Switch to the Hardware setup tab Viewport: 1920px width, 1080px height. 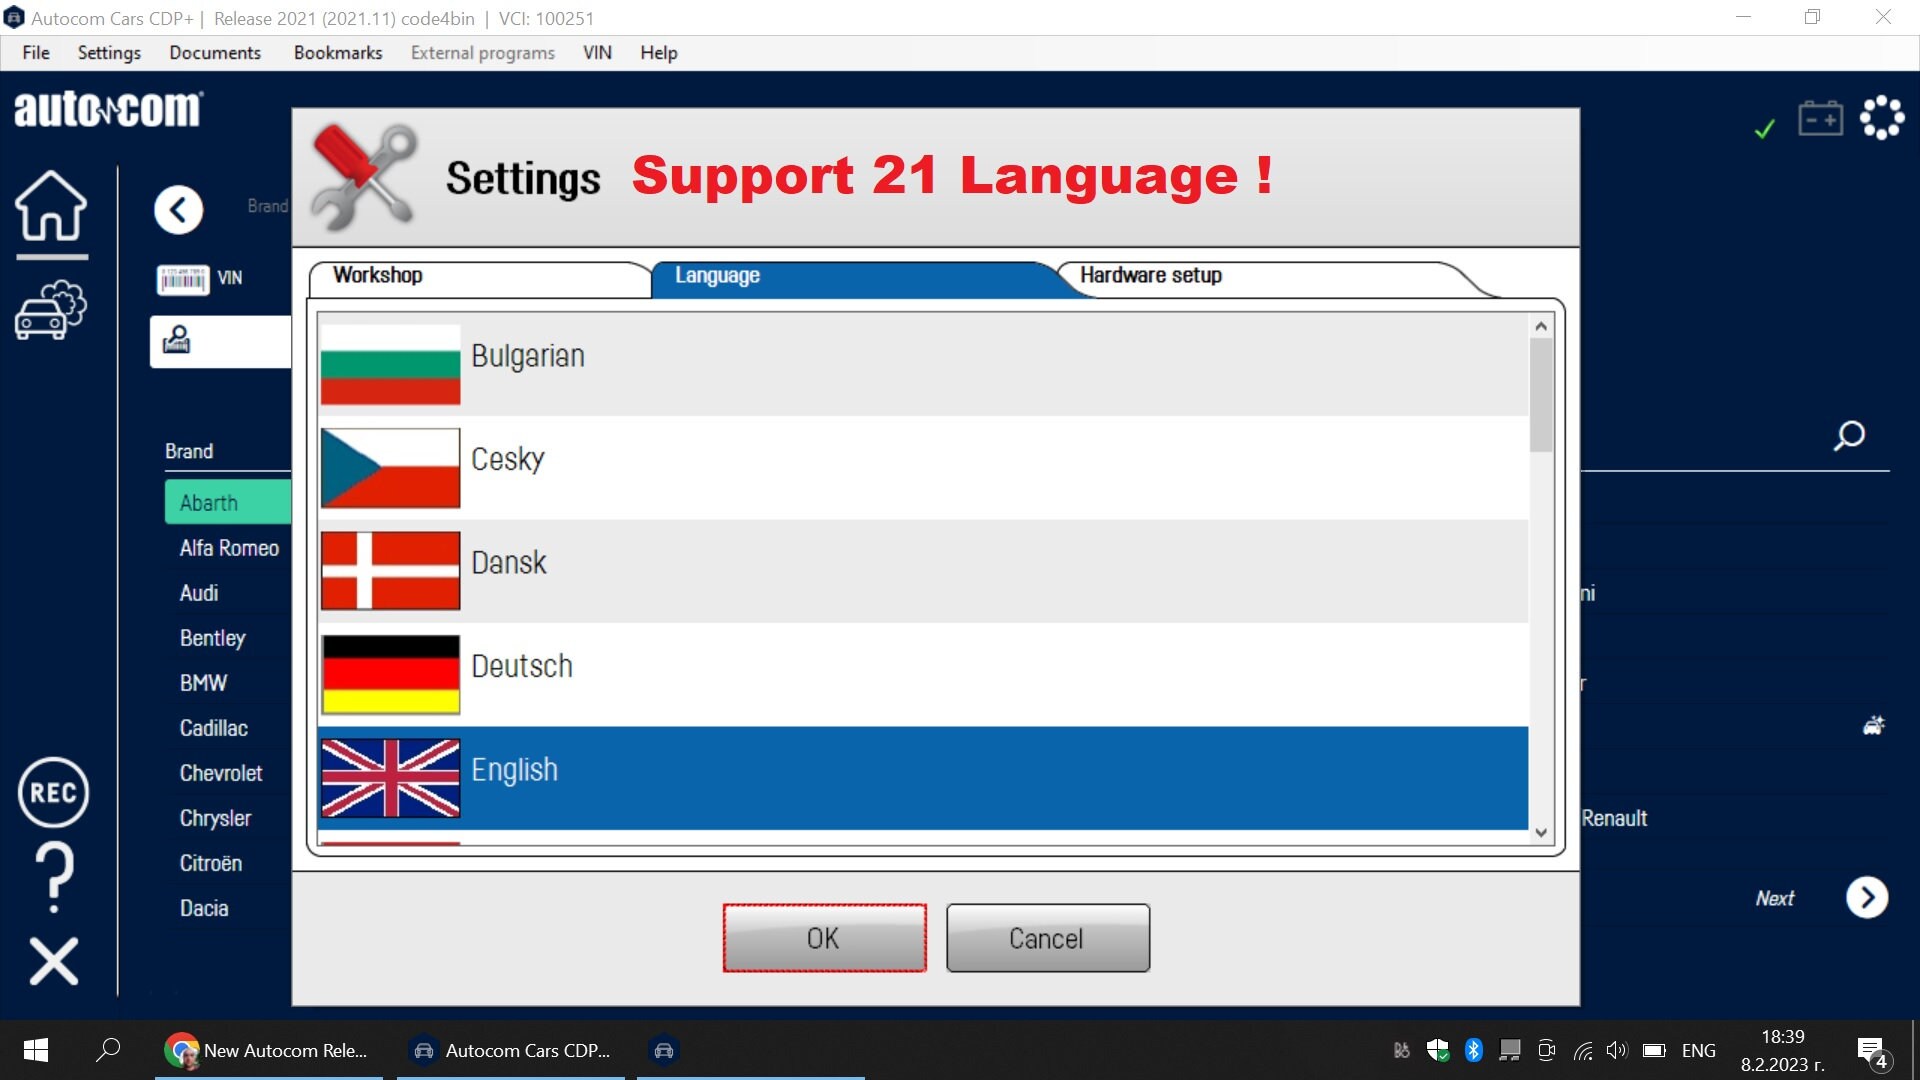1150,277
